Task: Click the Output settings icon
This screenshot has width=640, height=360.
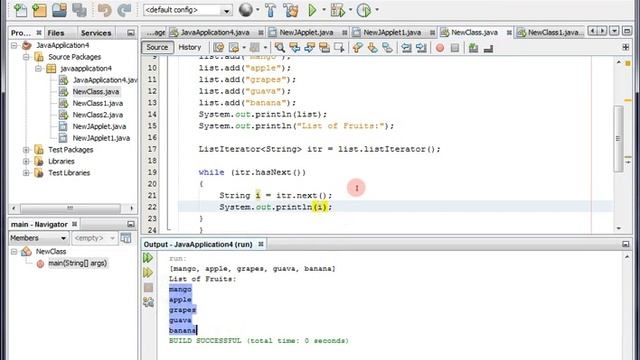Action: coord(148,302)
